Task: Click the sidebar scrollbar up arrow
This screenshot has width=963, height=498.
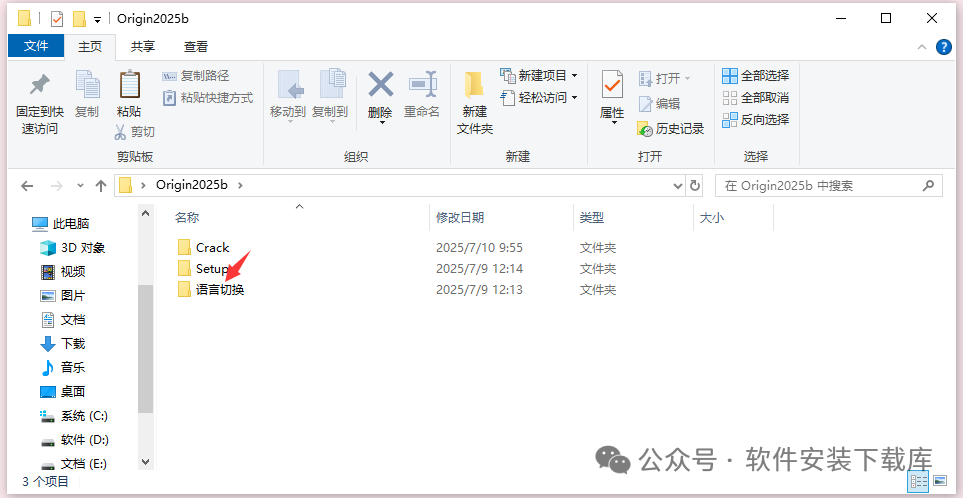Action: pos(146,214)
